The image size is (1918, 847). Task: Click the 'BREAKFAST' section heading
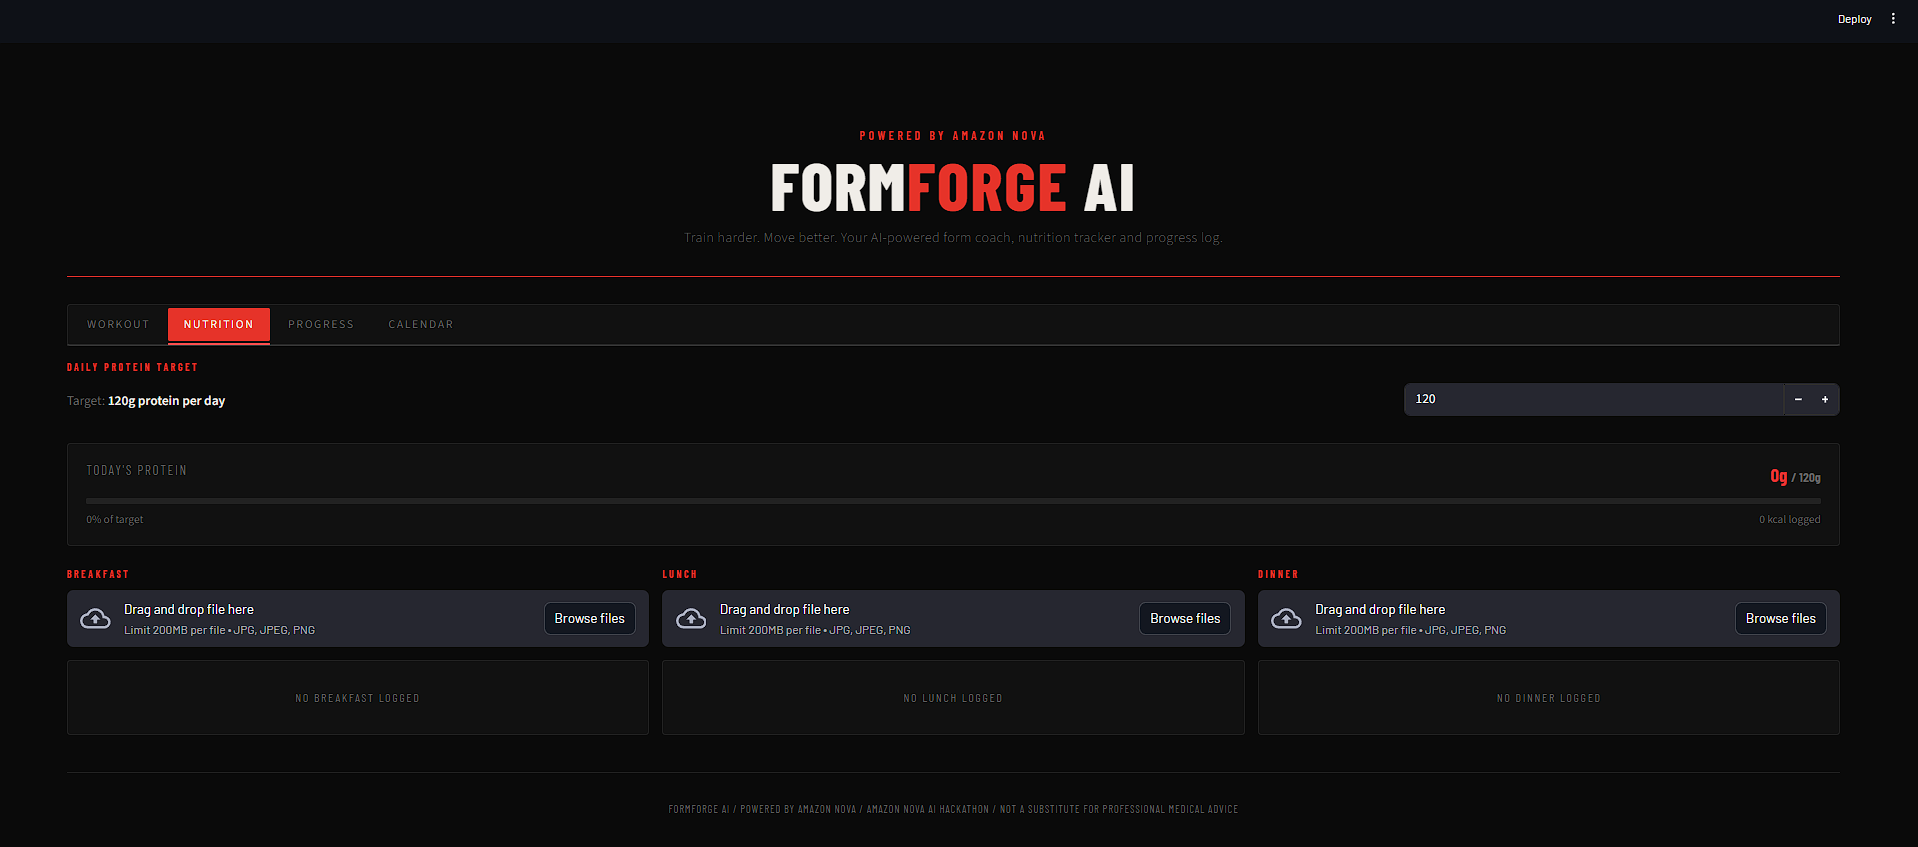tap(98, 574)
